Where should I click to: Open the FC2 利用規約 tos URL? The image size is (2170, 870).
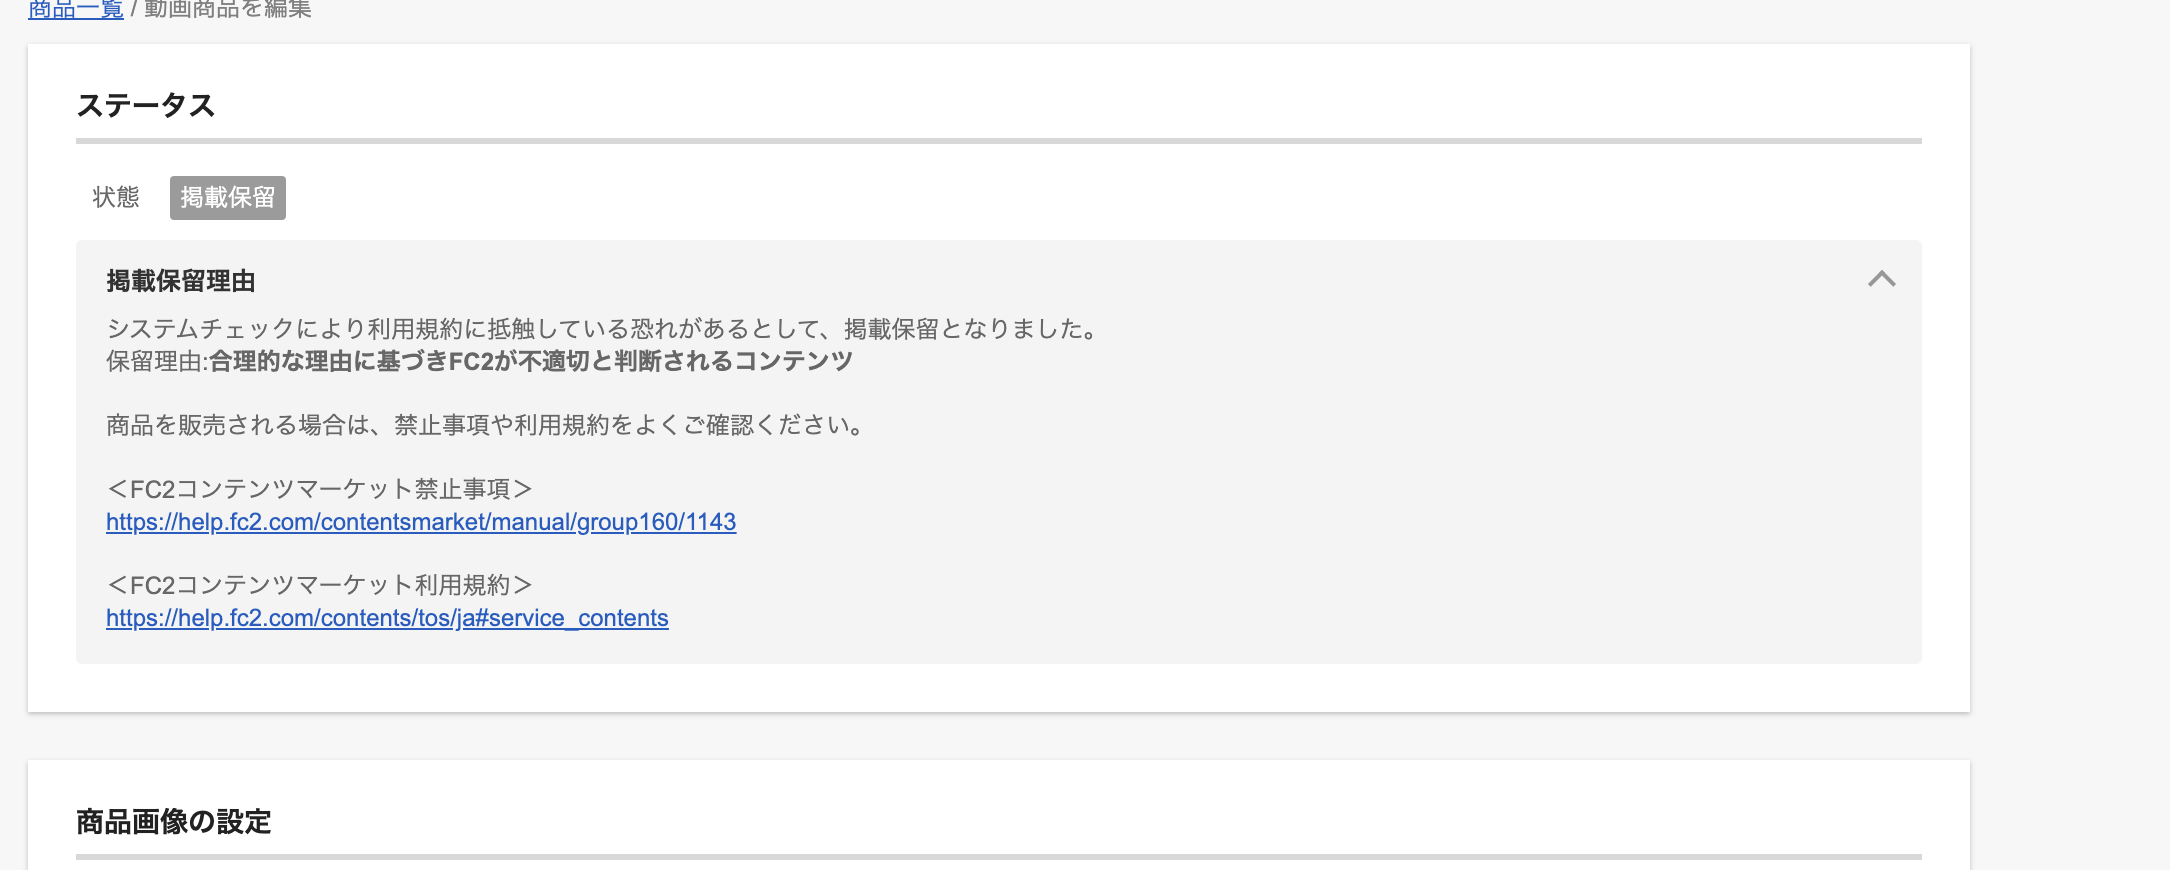387,618
